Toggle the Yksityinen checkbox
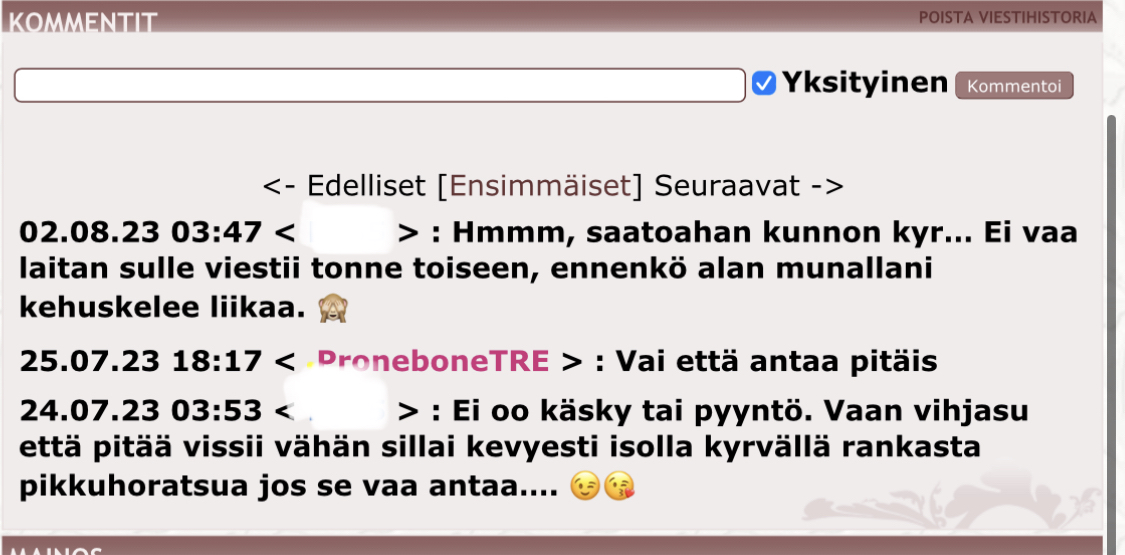This screenshot has width=1125, height=555. pos(763,83)
